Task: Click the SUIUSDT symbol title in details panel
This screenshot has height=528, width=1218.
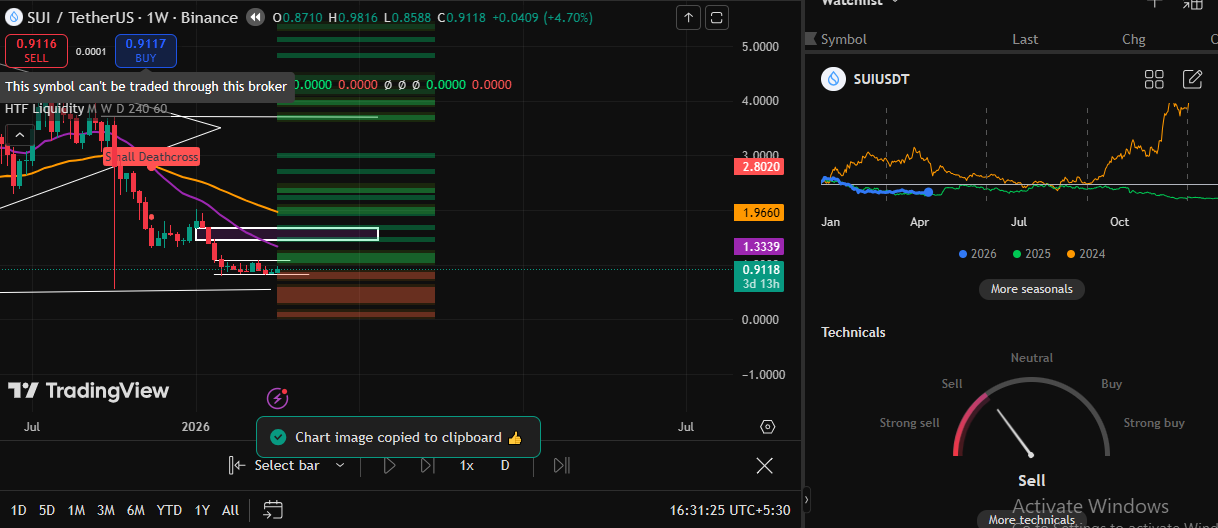Action: click(881, 79)
